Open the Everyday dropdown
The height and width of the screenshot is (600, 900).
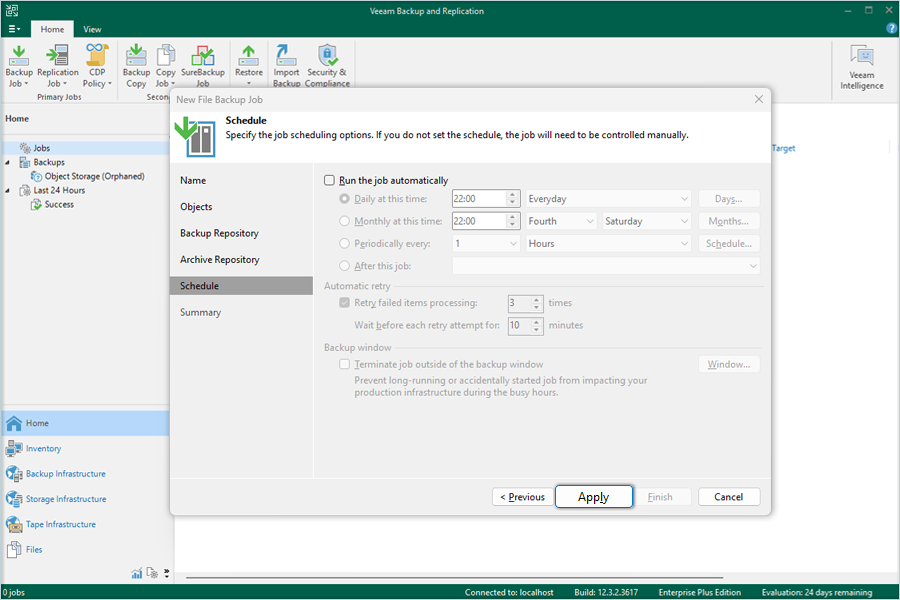(x=608, y=199)
